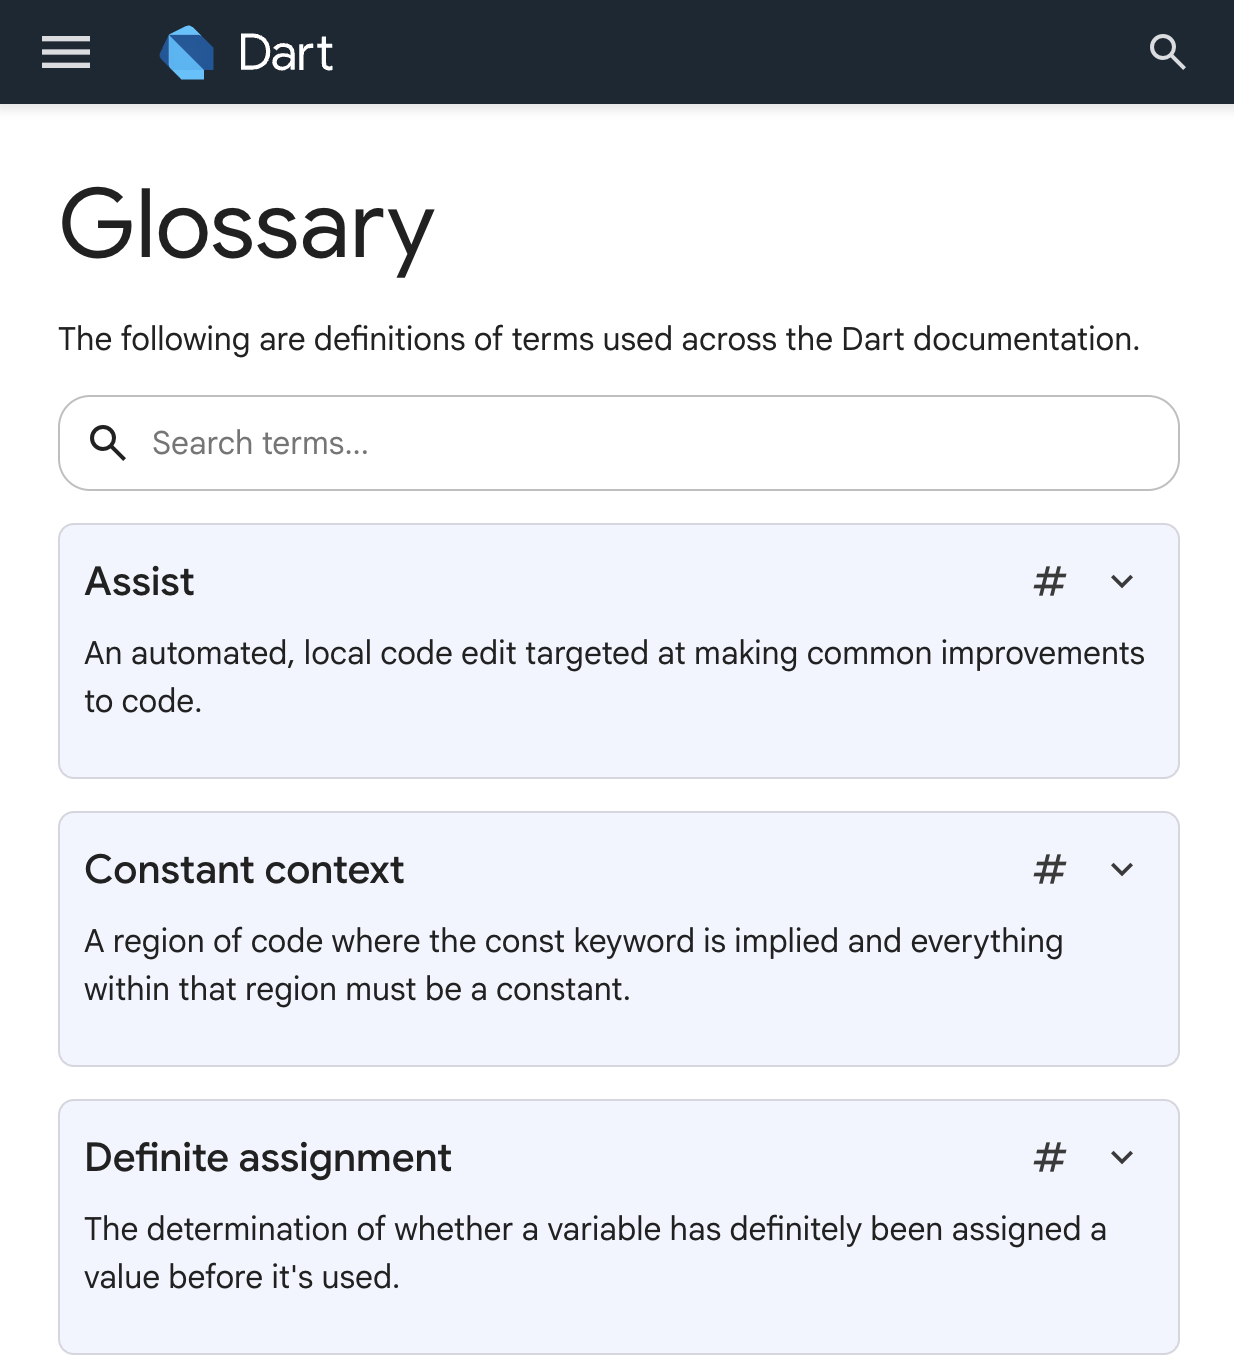Screen dimensions: 1234x1366
Task: Click the anchor link icon for Assist
Action: click(1049, 581)
